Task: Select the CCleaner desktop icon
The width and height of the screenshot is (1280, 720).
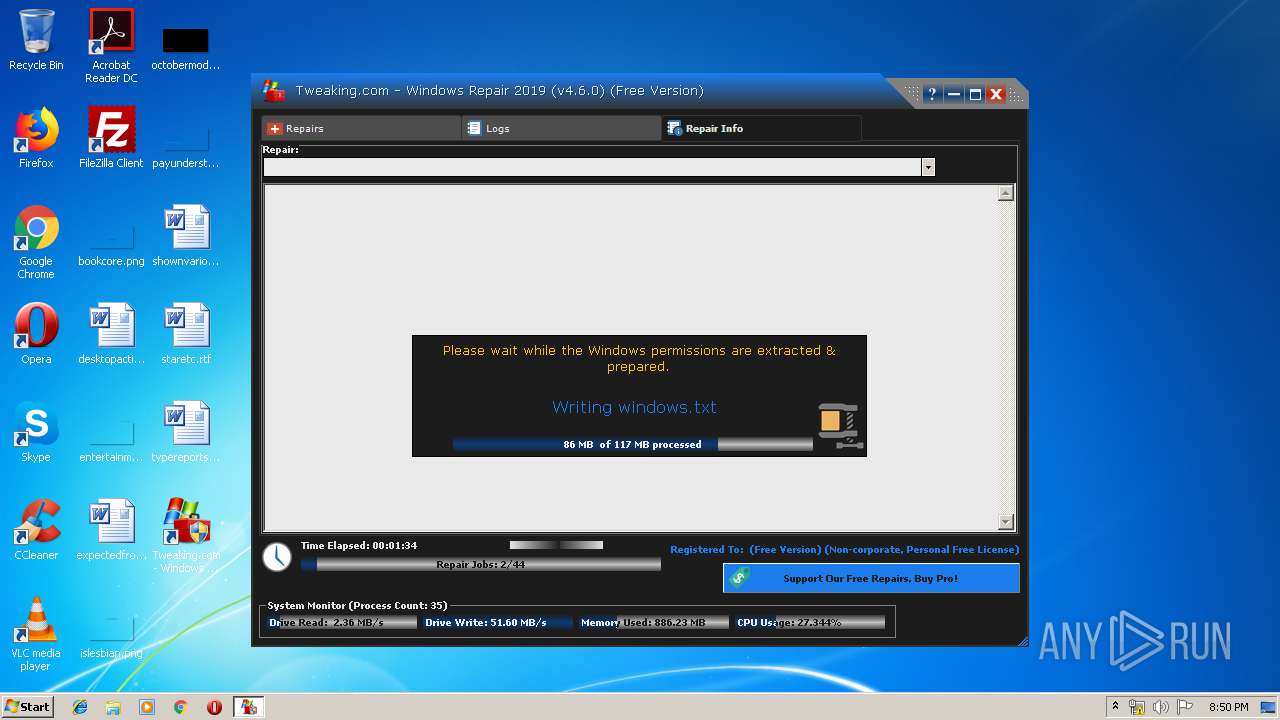Action: [x=36, y=530]
